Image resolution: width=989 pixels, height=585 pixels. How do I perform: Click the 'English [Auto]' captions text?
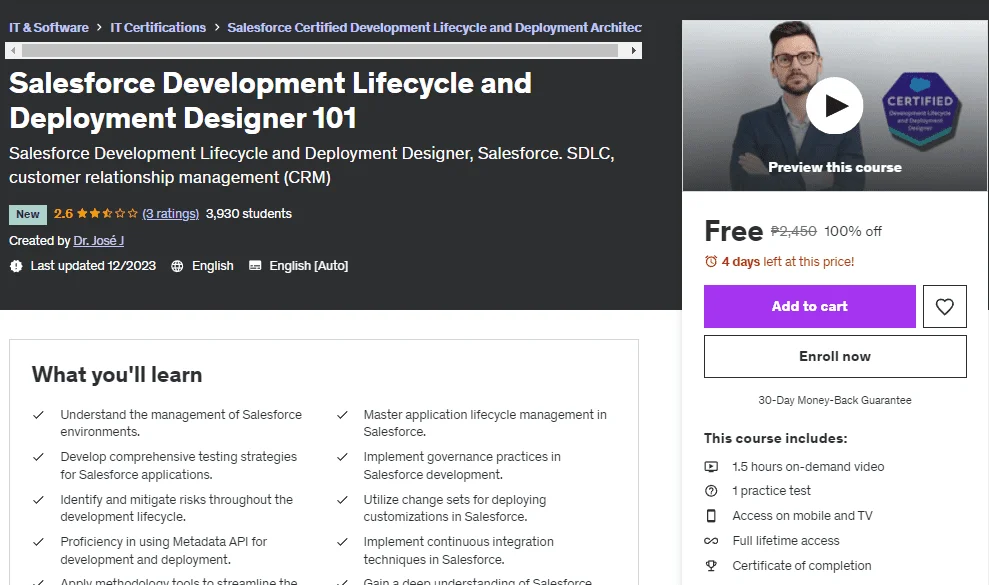coord(308,266)
